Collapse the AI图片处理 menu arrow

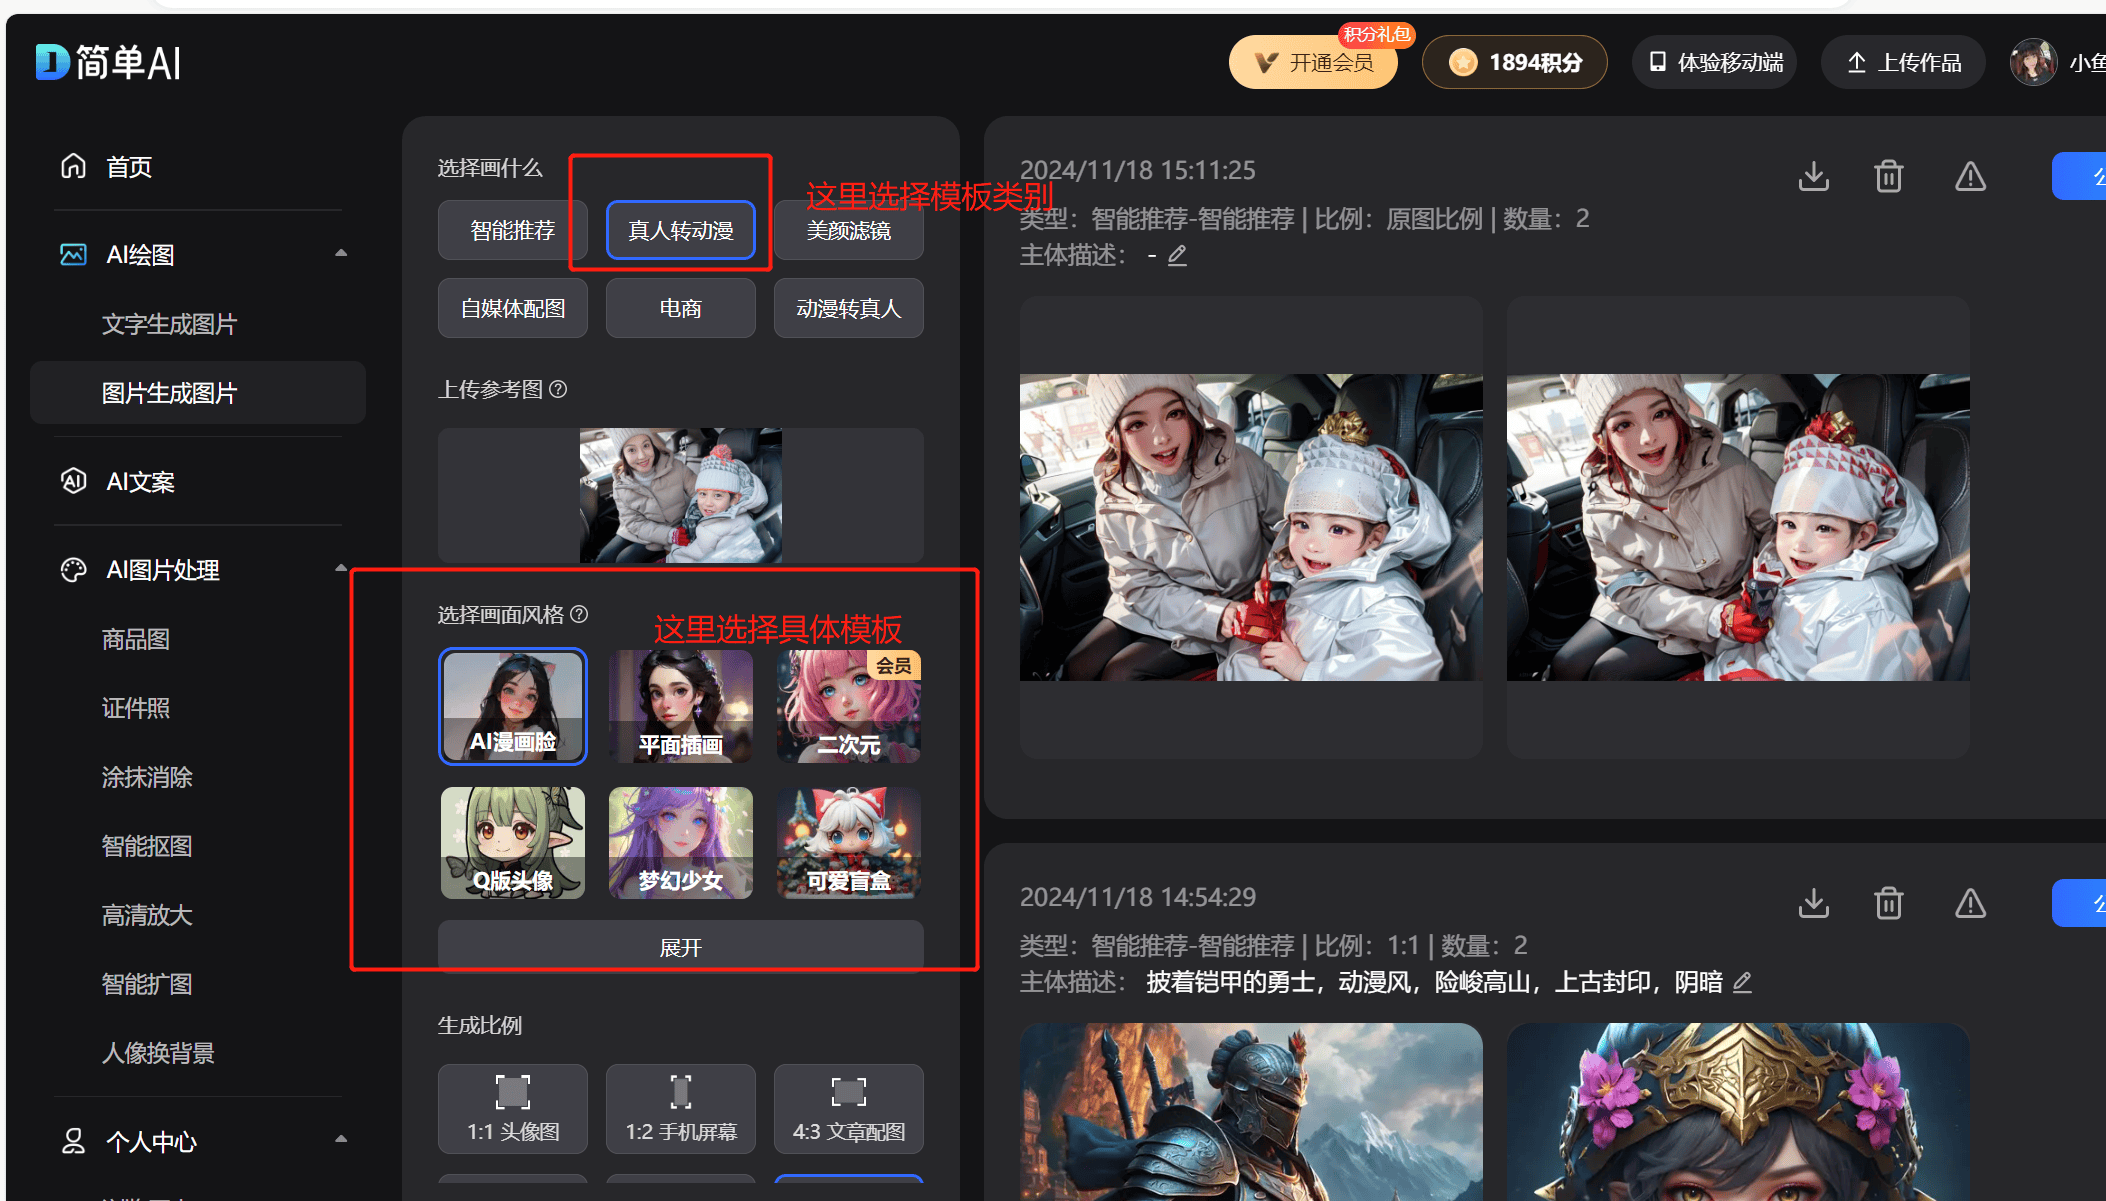point(341,568)
